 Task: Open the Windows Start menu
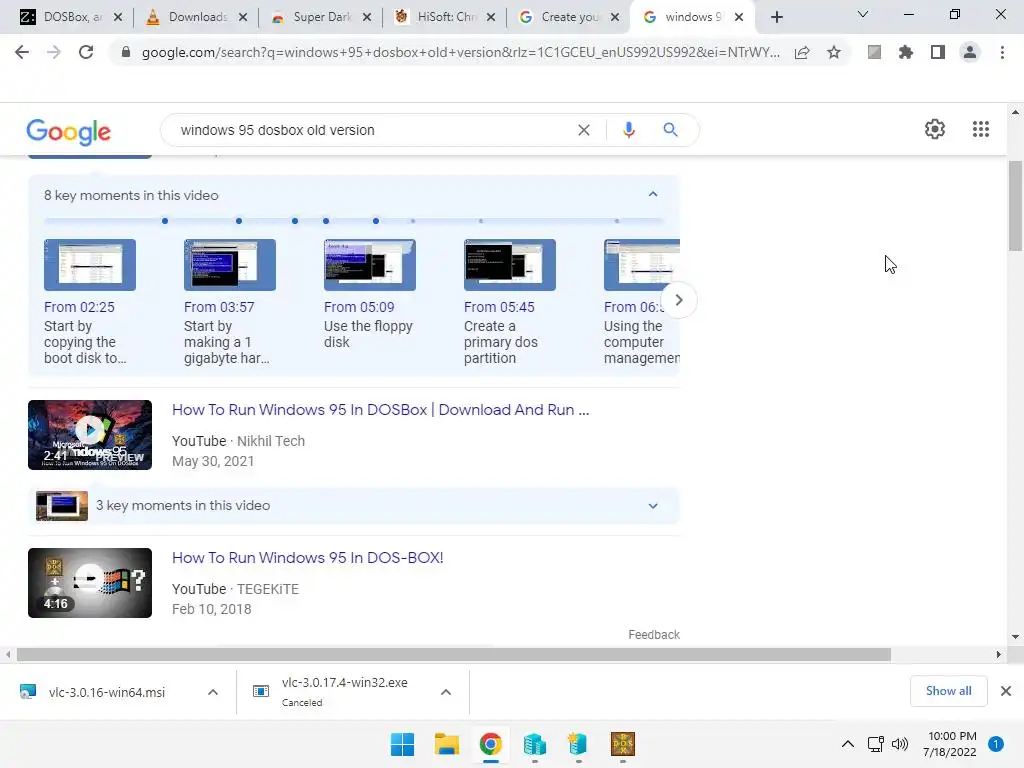point(402,744)
